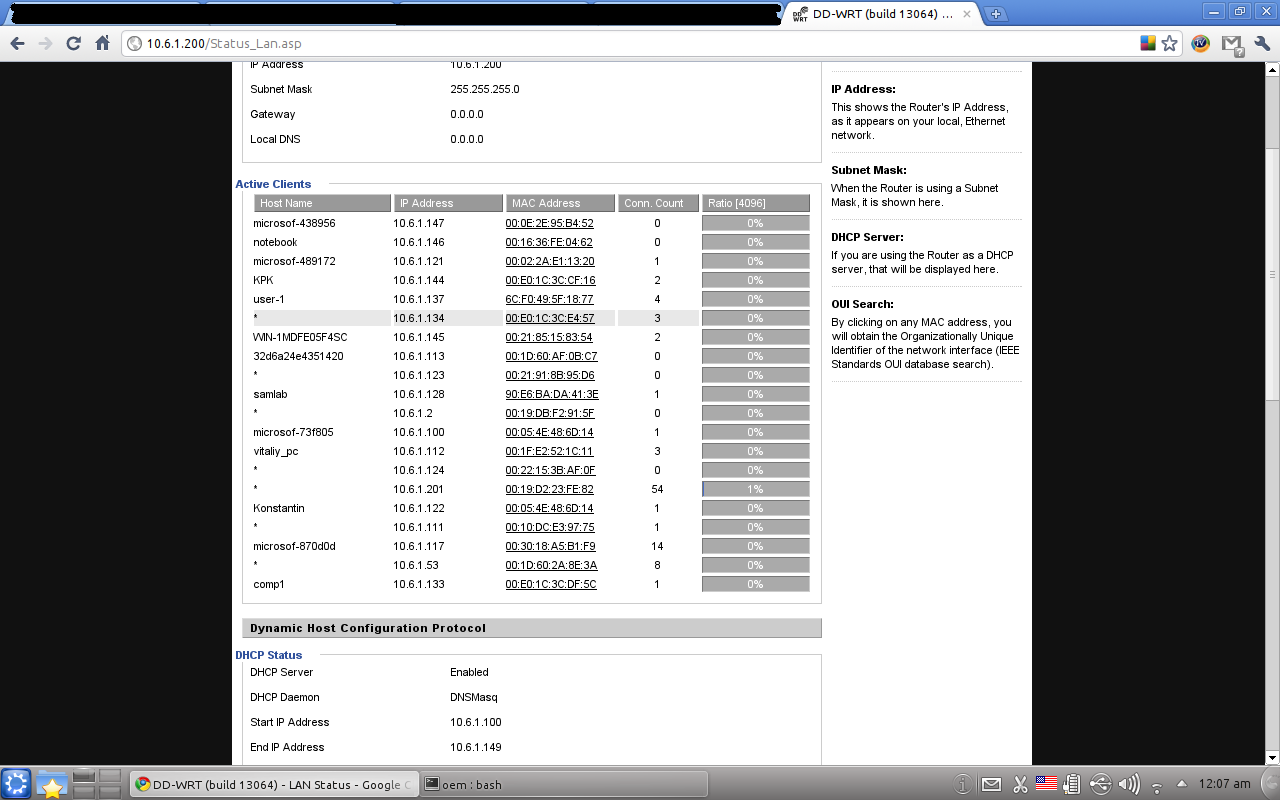
Task: Click the info notification tray icon
Action: [963, 784]
